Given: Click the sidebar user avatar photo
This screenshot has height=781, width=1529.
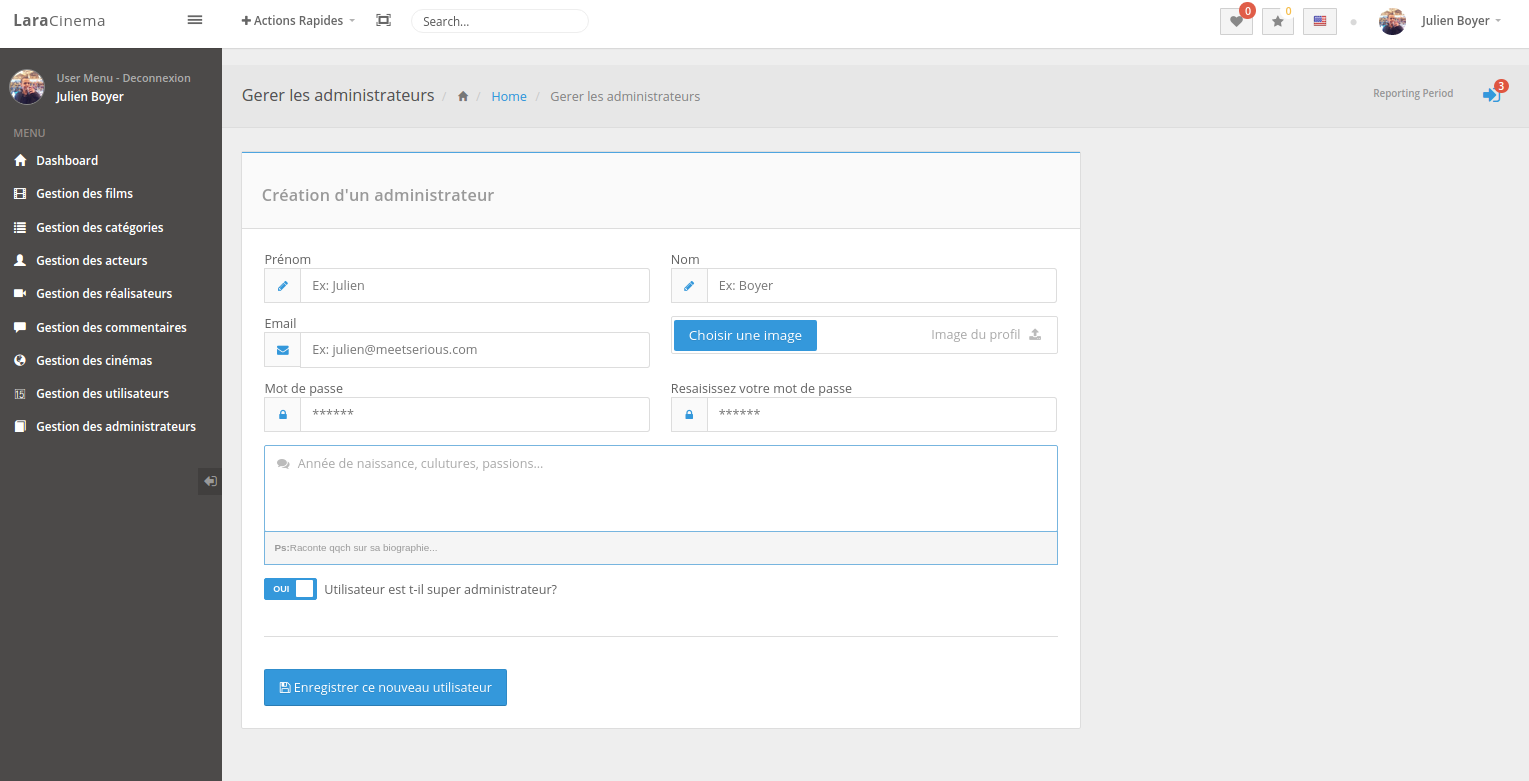Looking at the screenshot, I should [x=27, y=87].
